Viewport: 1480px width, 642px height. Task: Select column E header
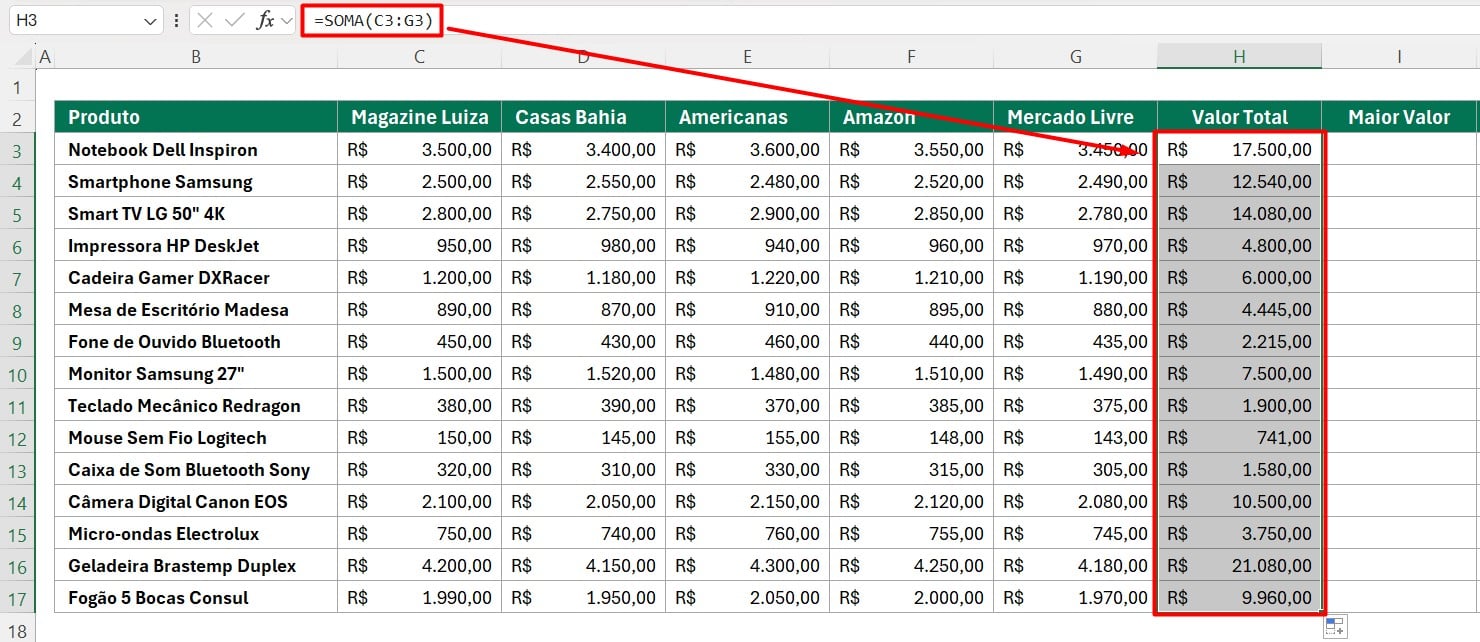(x=747, y=57)
